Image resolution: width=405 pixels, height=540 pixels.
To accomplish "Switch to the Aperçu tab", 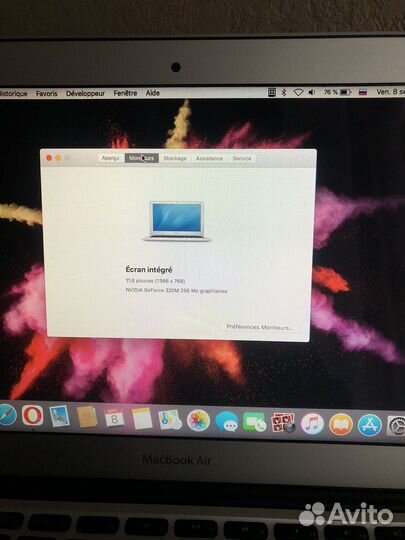I will click(110, 158).
